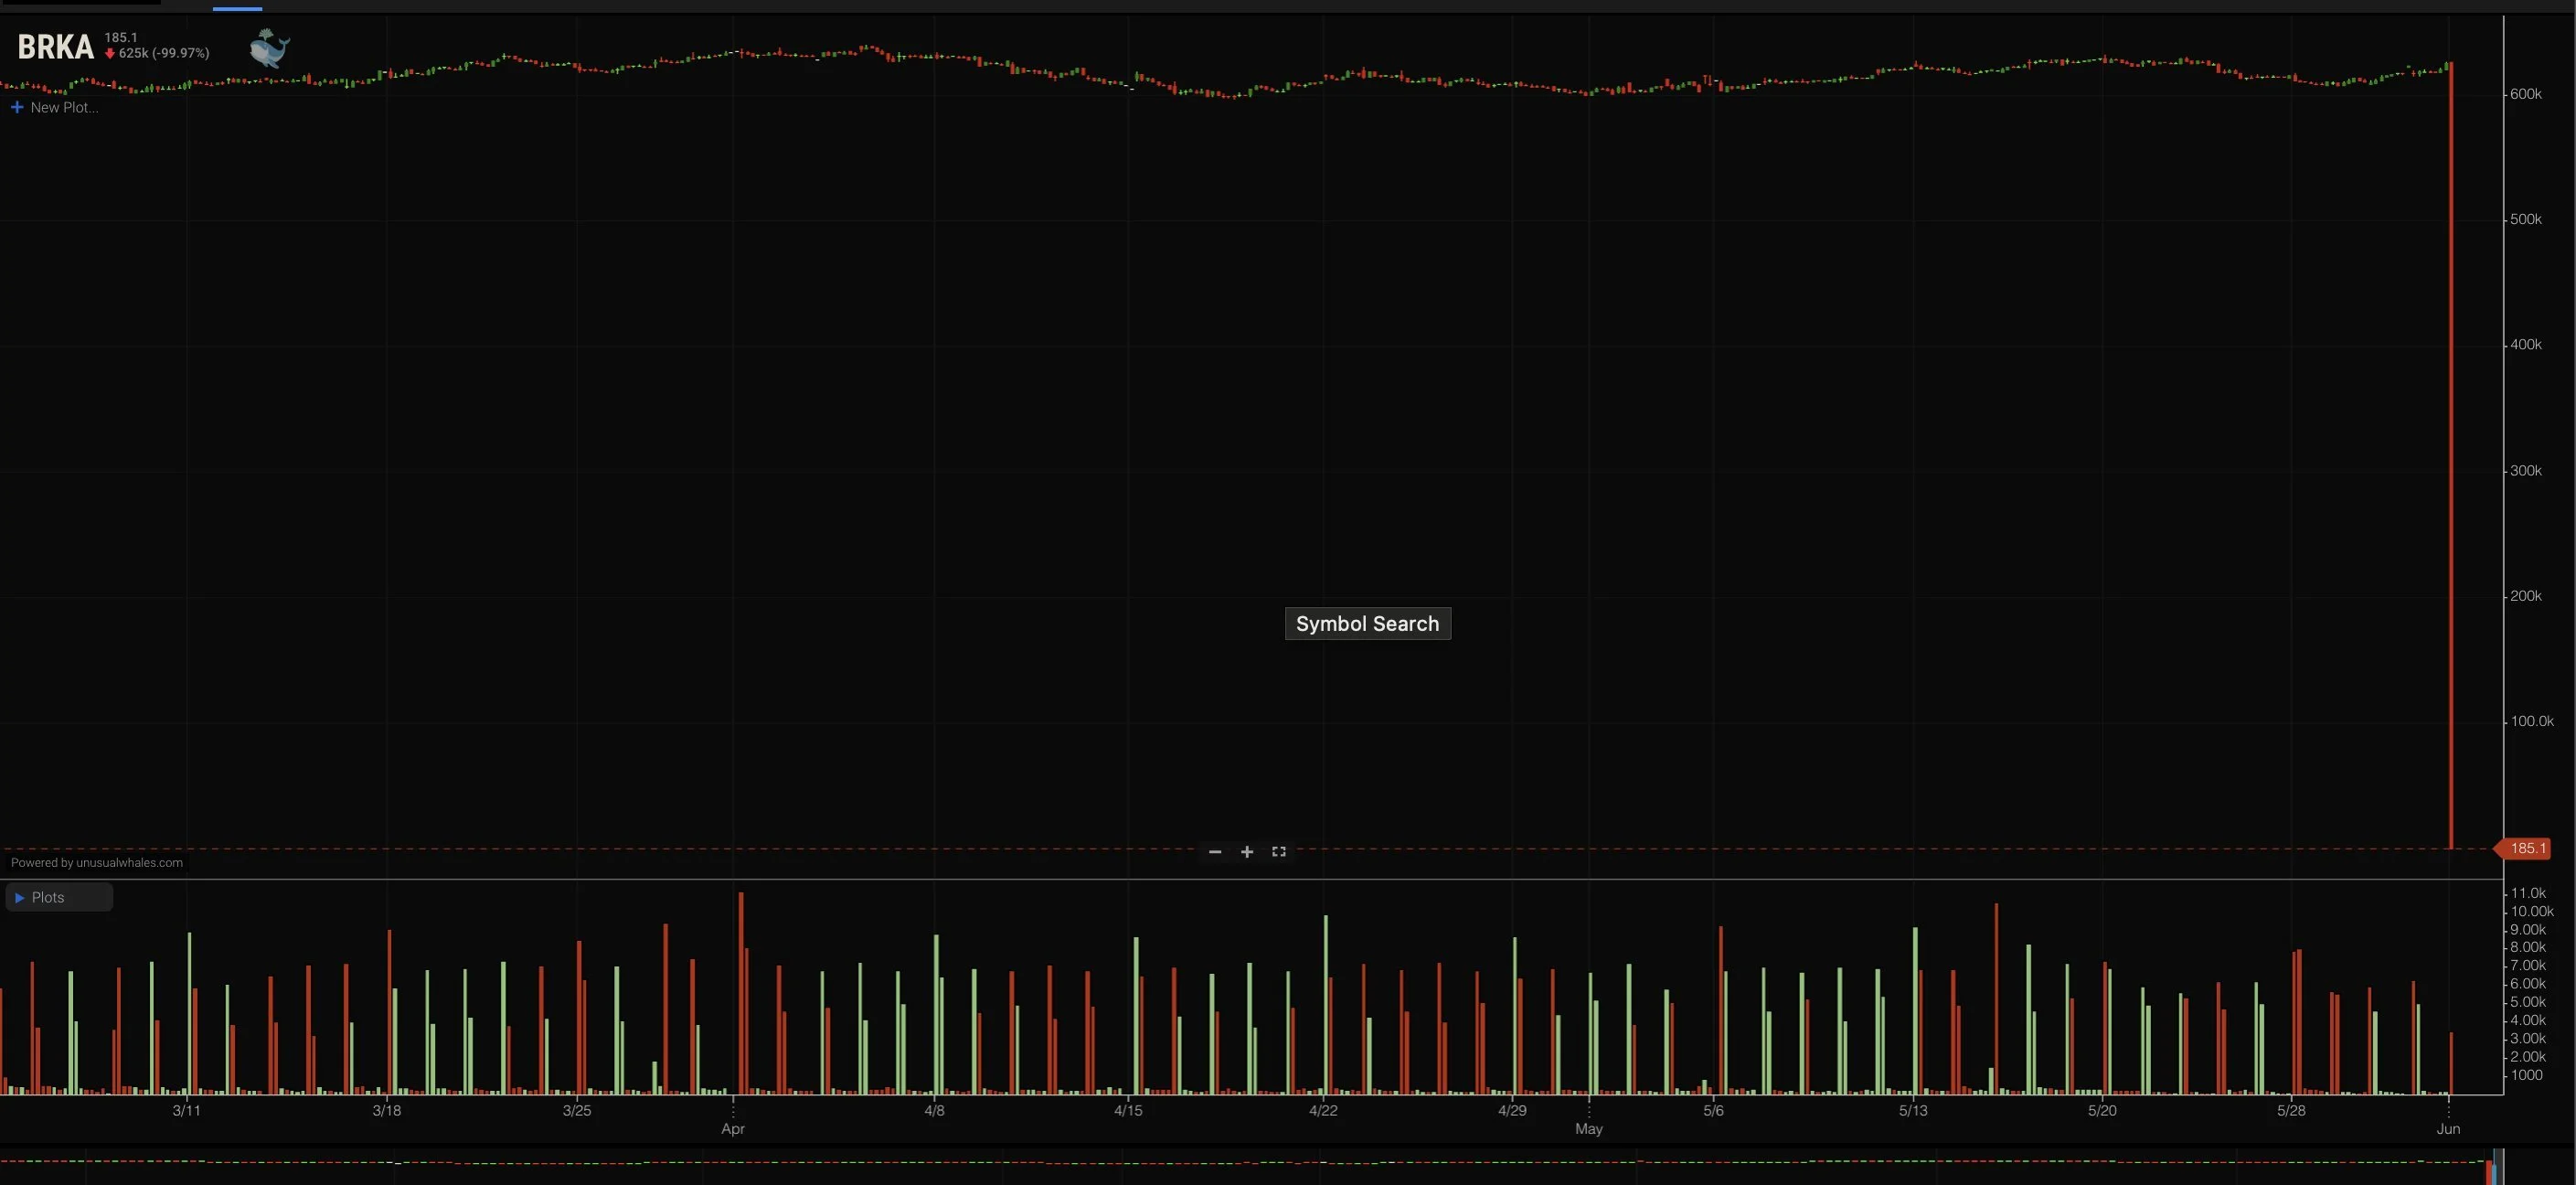2576x1185 pixels.
Task: Click the 3/18 date label
Action: tap(387, 1110)
